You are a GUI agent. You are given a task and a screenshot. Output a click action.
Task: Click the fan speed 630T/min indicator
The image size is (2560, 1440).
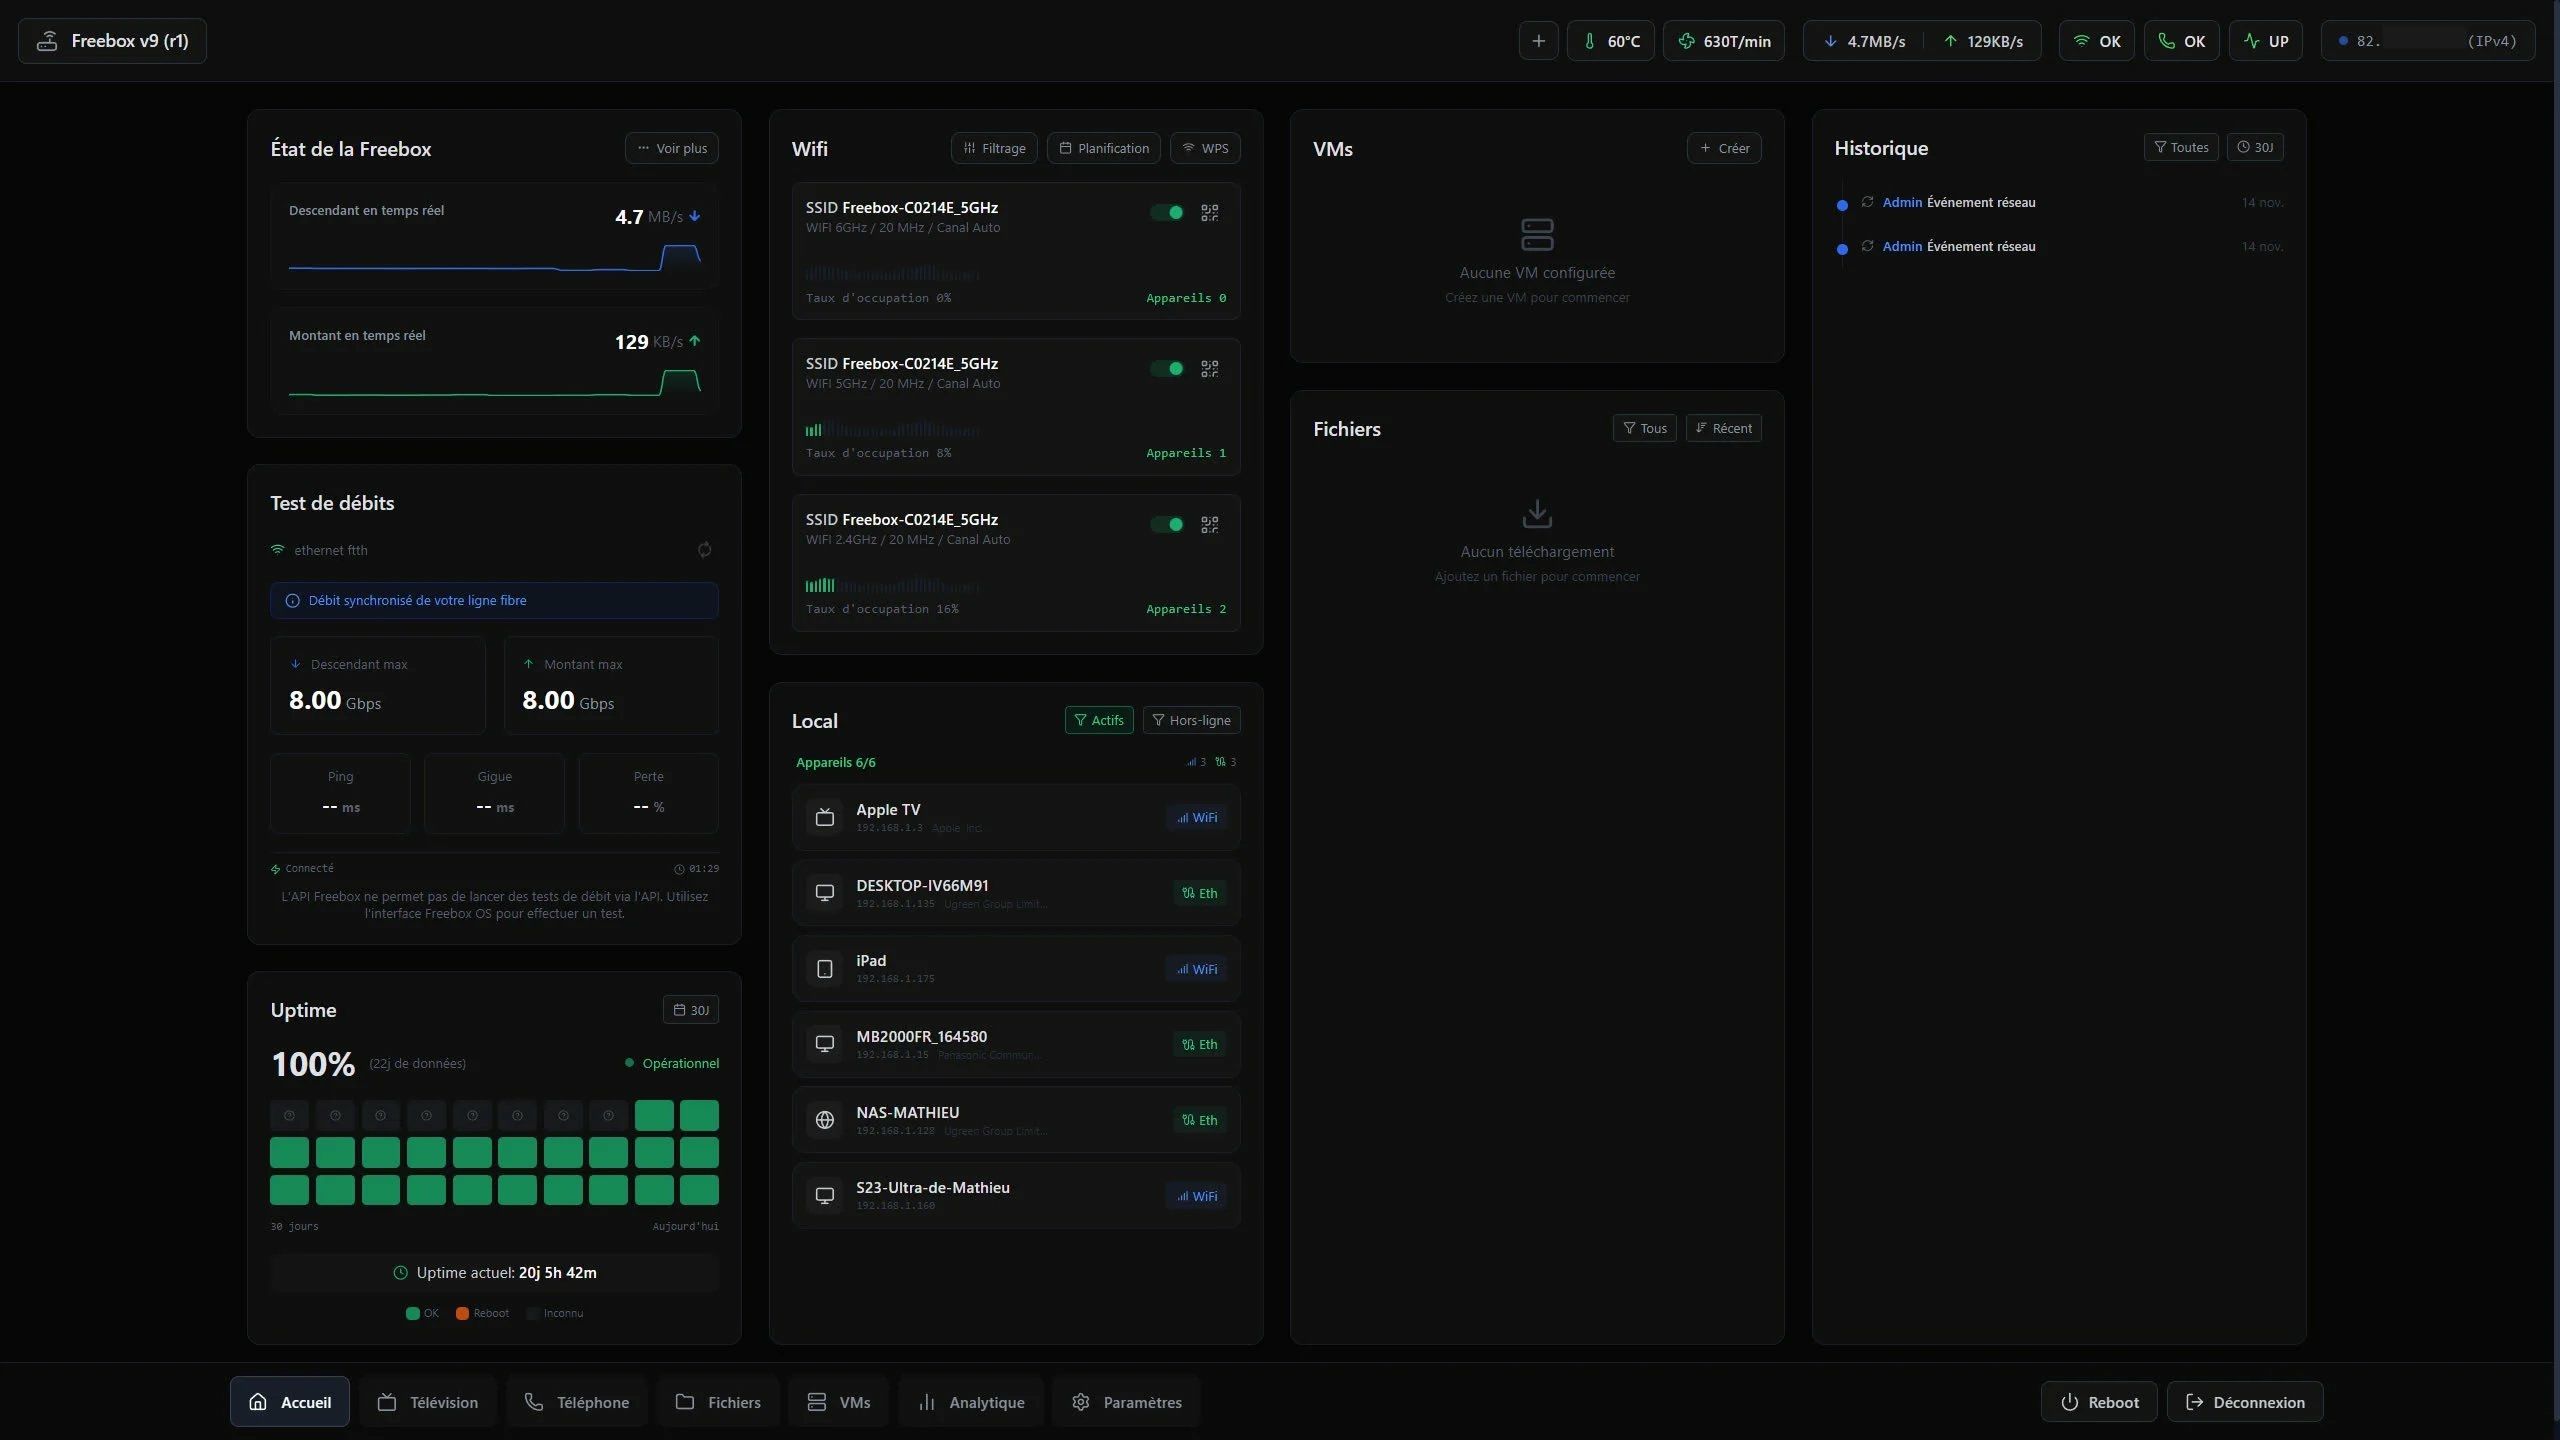1723,40
